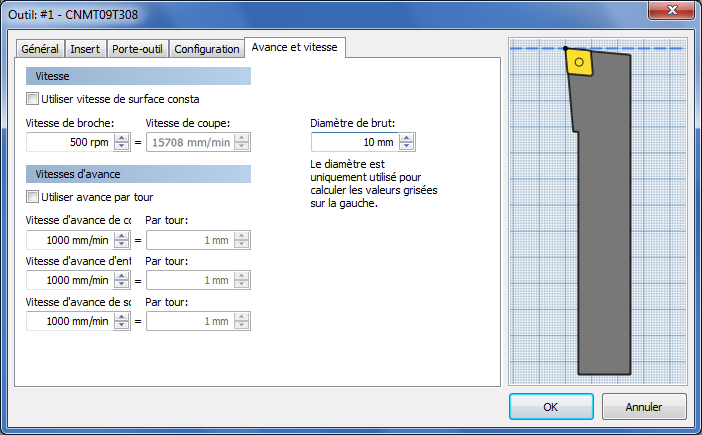702x435 pixels.
Task: Focus the Diamètre de brut field
Action: [355, 142]
